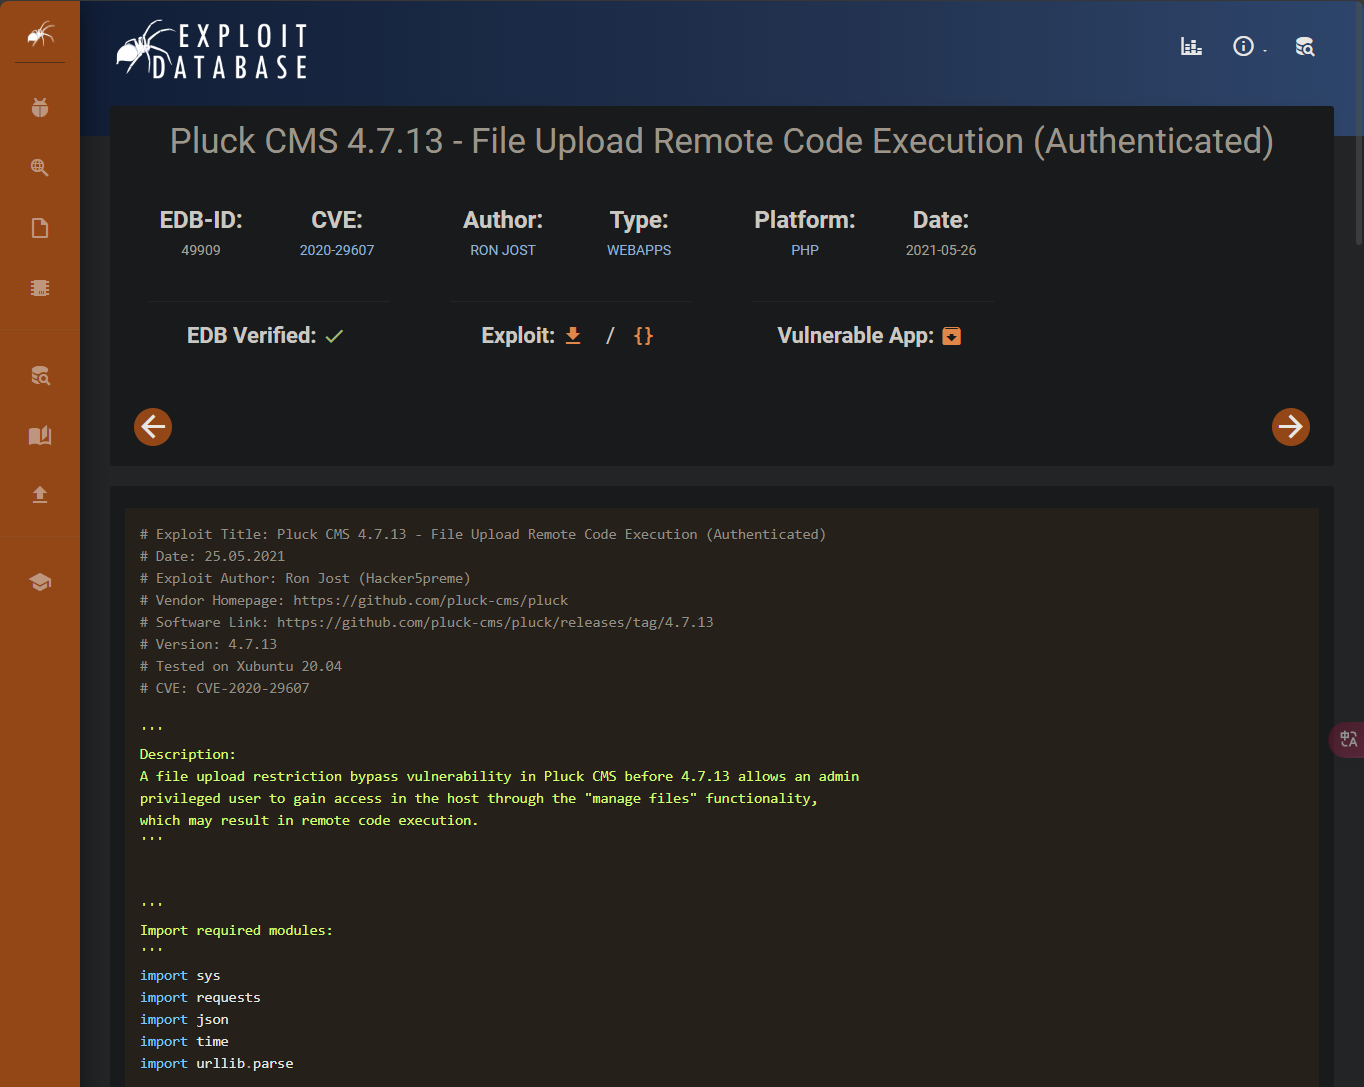The width and height of the screenshot is (1364, 1087).
Task: Expand the About info dropdown in header
Action: (1247, 47)
